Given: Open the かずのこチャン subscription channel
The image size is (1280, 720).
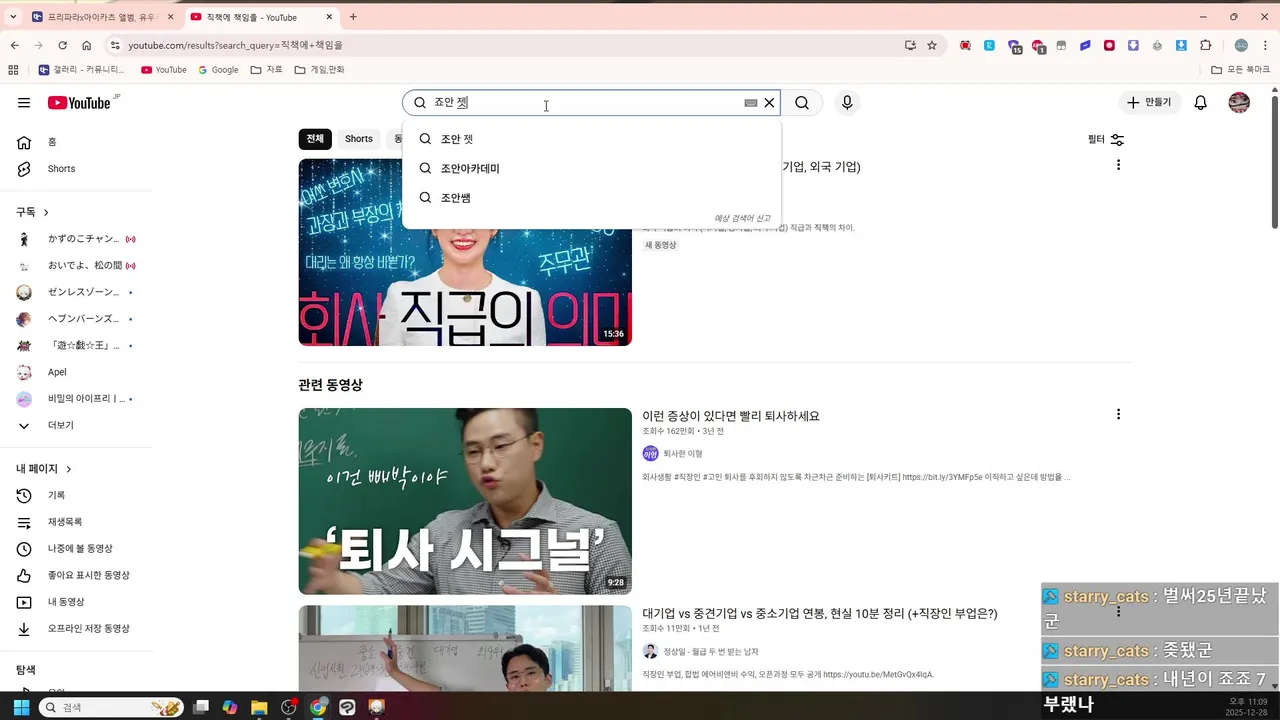Looking at the screenshot, I should pyautogui.click(x=78, y=239).
